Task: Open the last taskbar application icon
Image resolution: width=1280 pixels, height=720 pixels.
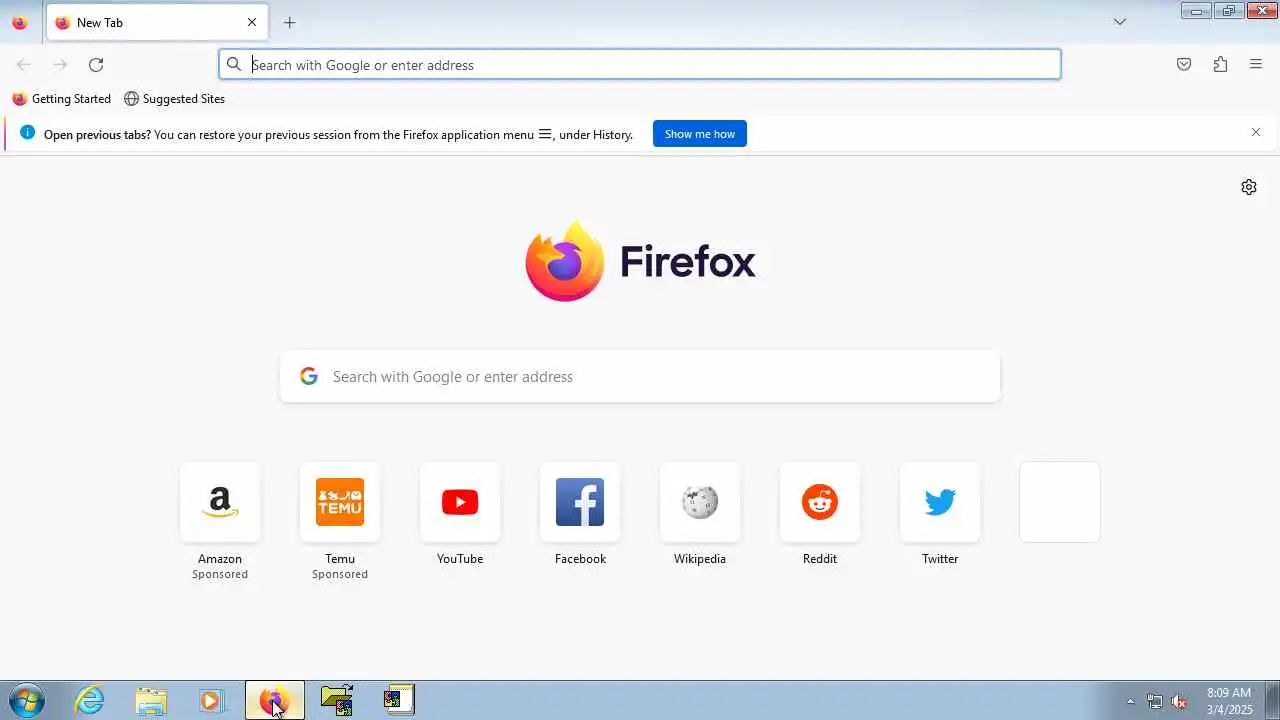Action: (x=399, y=701)
